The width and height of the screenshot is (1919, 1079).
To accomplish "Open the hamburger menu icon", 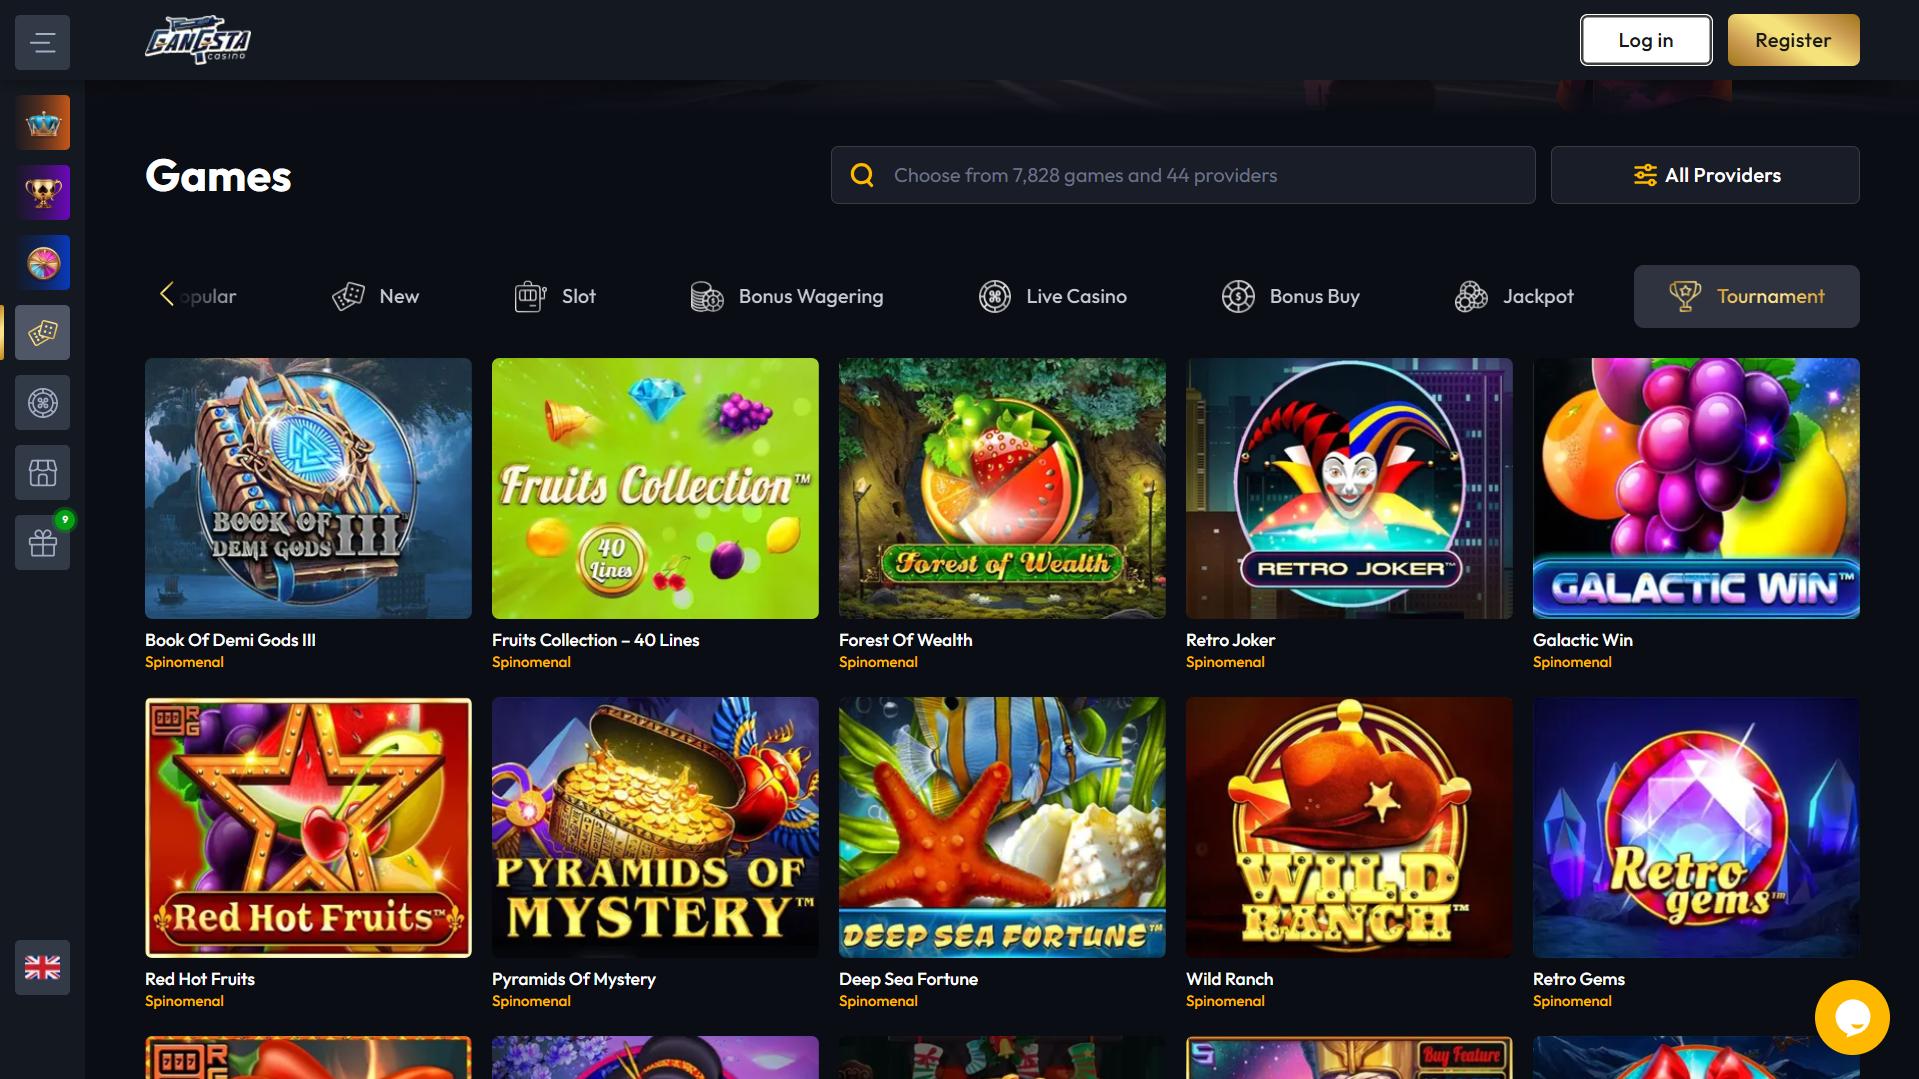I will (x=42, y=42).
